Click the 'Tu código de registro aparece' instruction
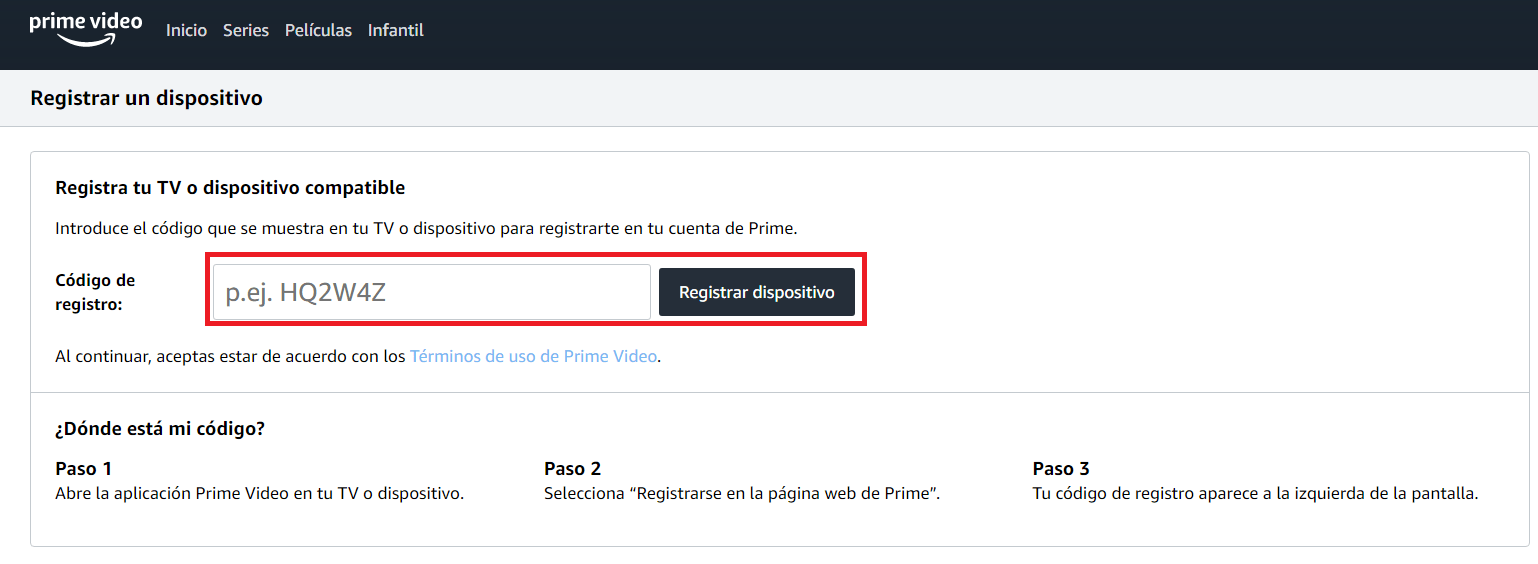1538x564 pixels. pyautogui.click(x=1255, y=493)
